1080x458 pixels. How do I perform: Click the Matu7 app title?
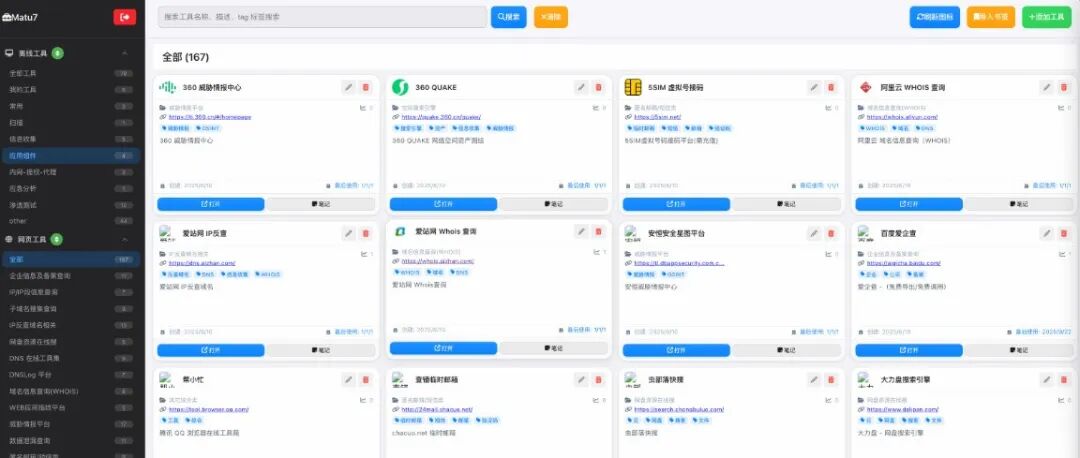click(23, 17)
